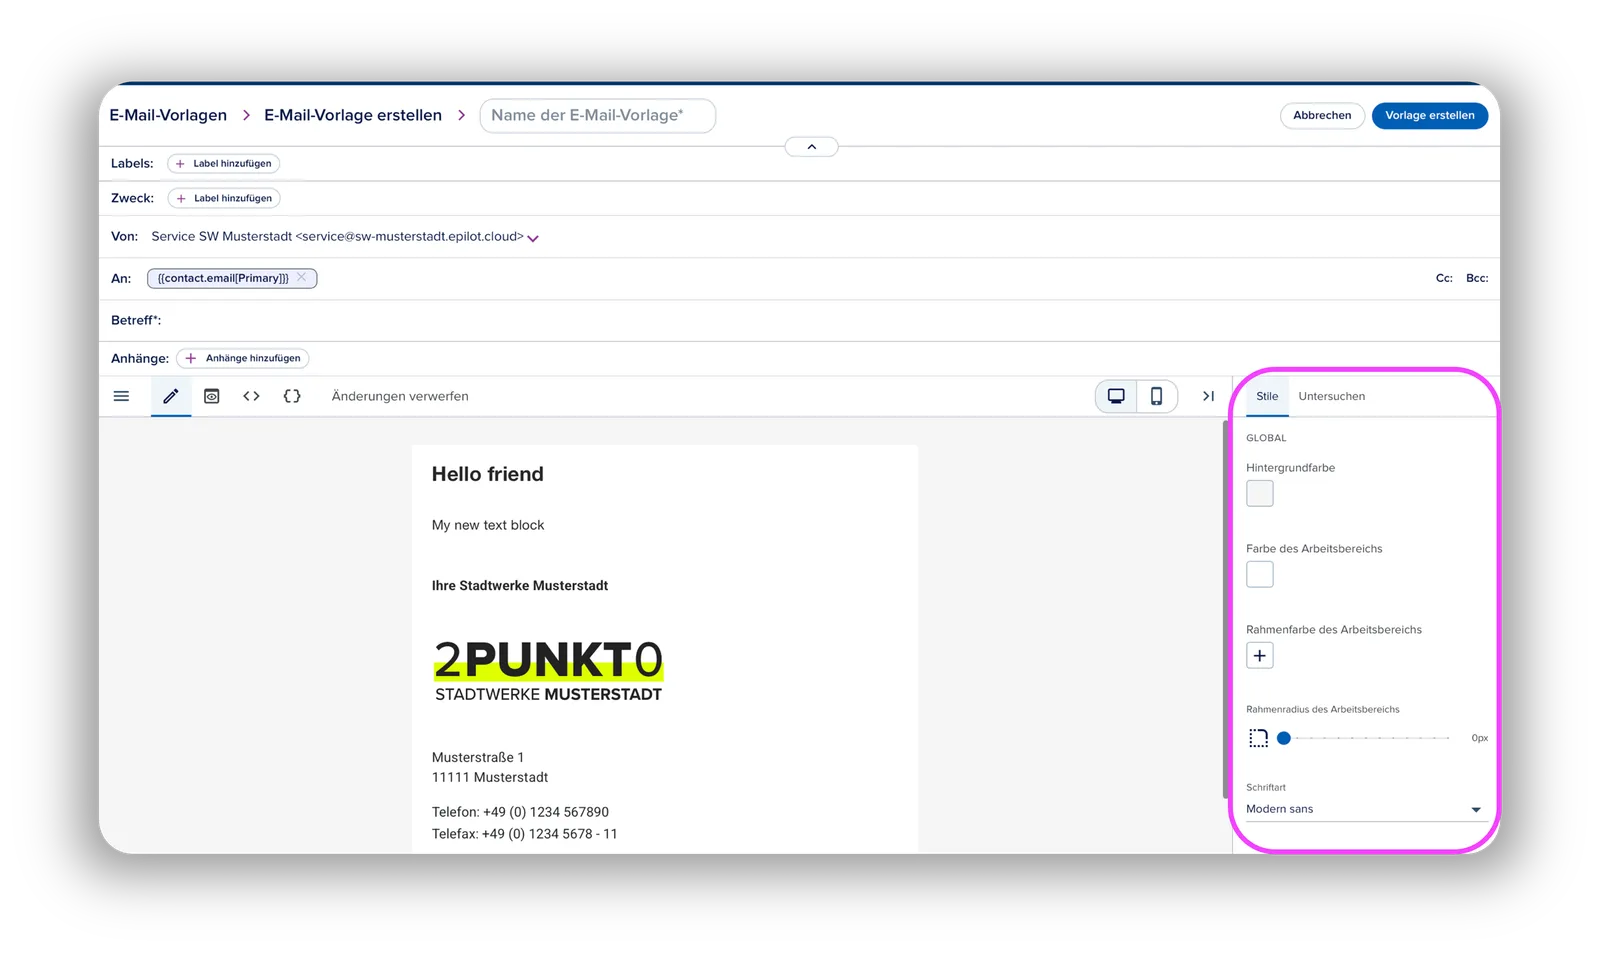Remove the contact.email recipient chip
The height and width of the screenshot is (955, 1600).
[302, 278]
